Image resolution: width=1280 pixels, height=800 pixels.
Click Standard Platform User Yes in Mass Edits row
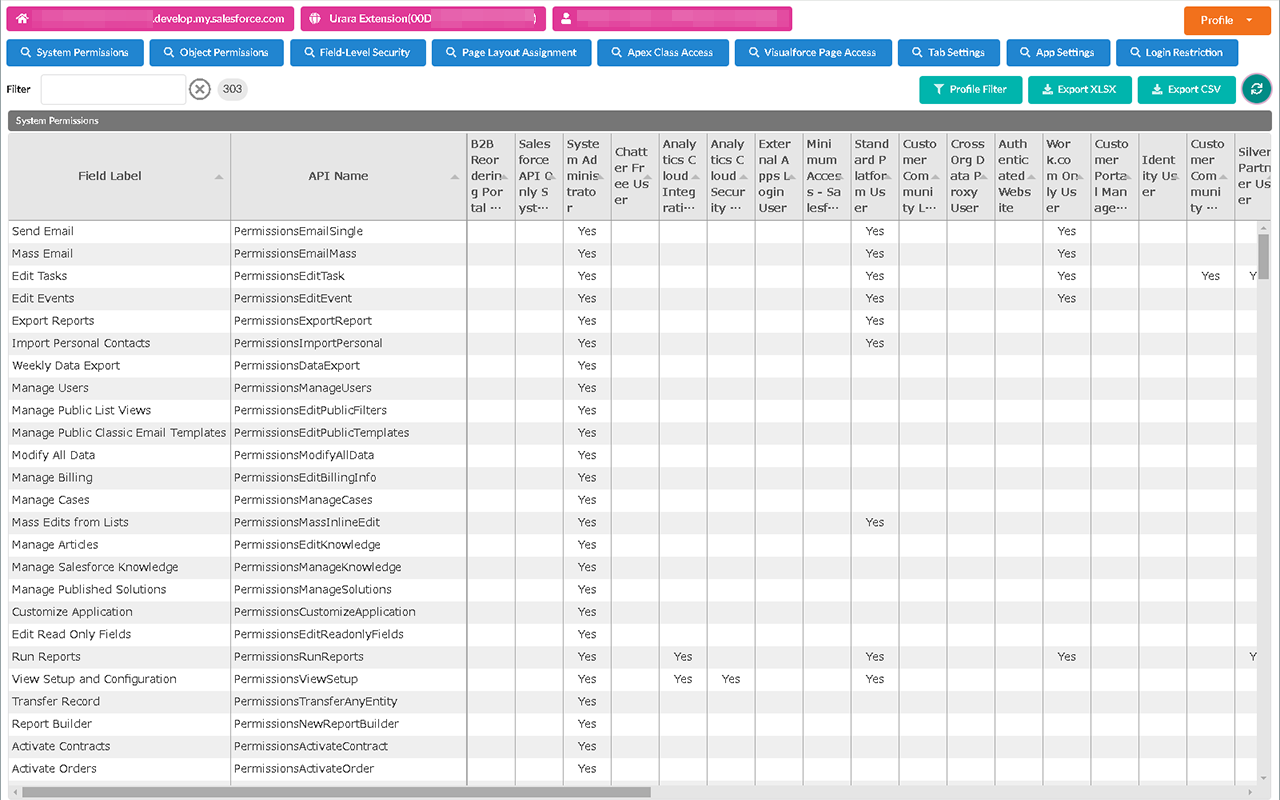[875, 522]
